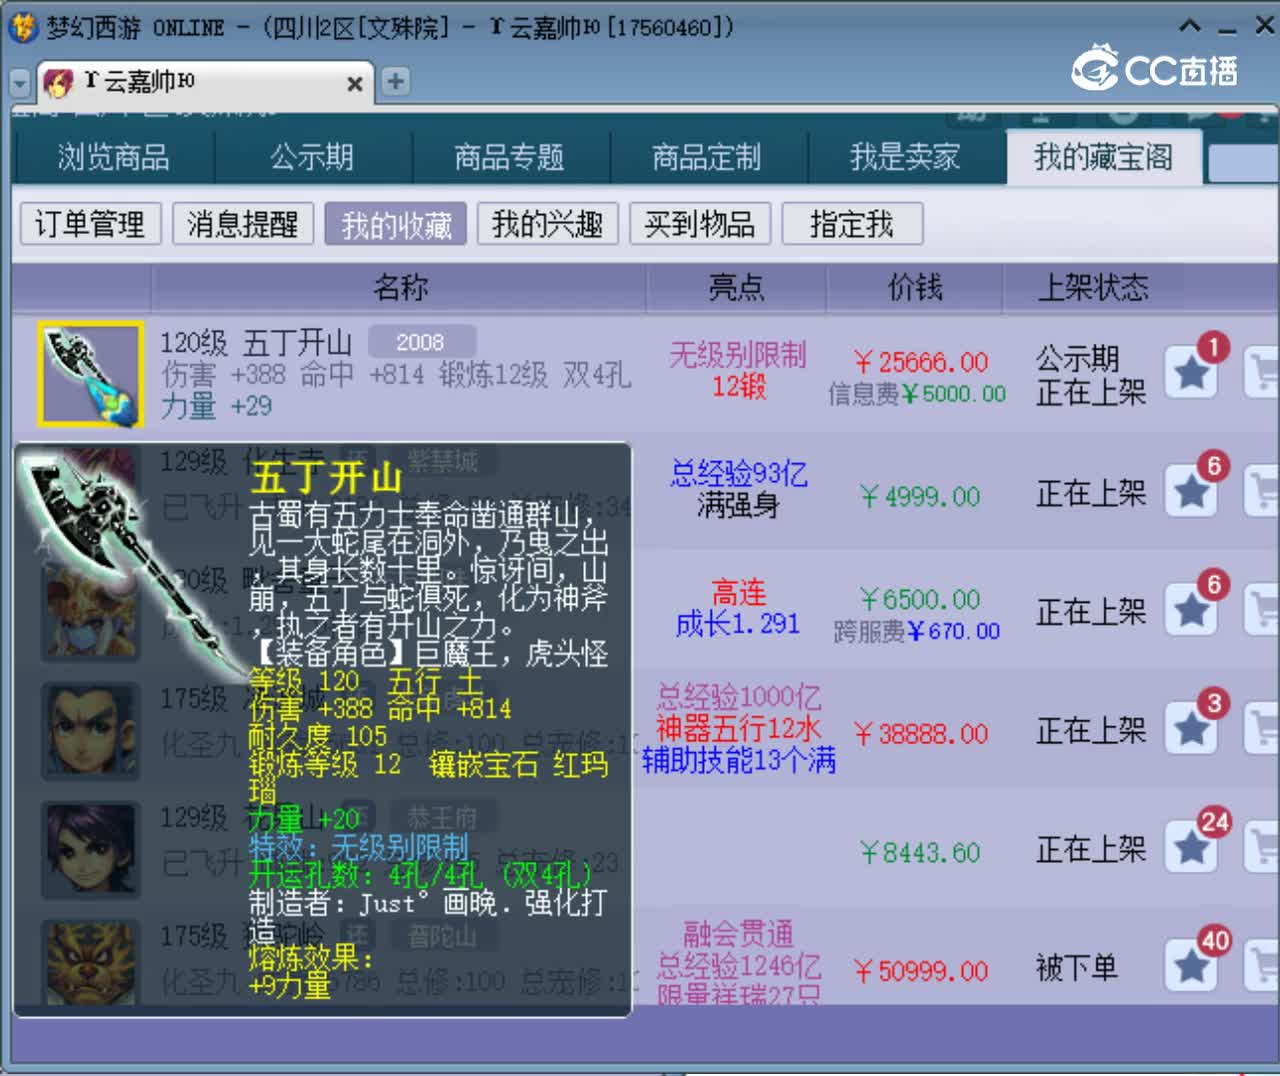
Task: Sort by 价钱 column header
Action: [x=915, y=288]
